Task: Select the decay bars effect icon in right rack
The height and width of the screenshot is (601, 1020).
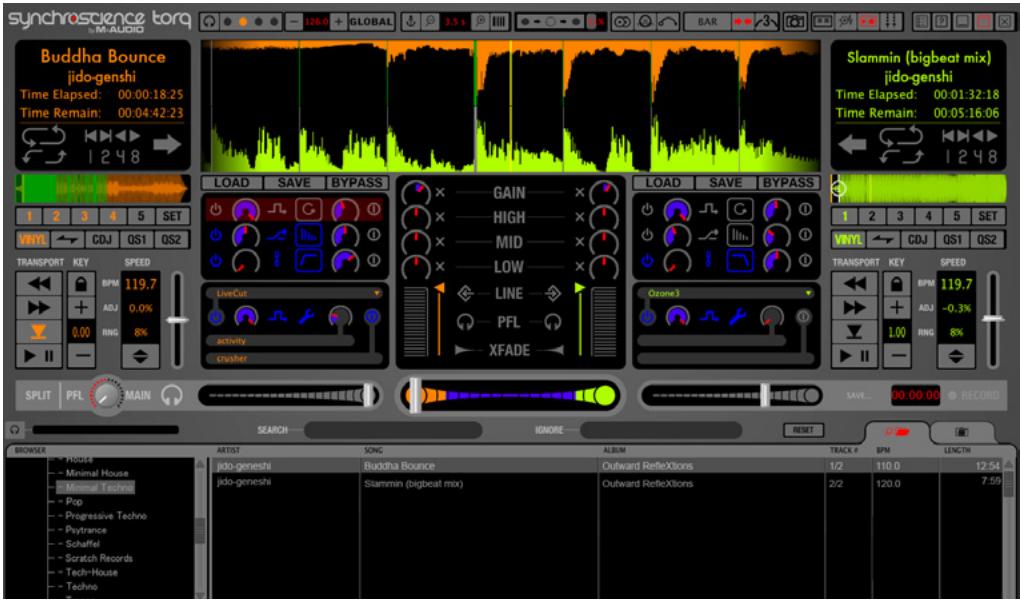Action: point(740,235)
